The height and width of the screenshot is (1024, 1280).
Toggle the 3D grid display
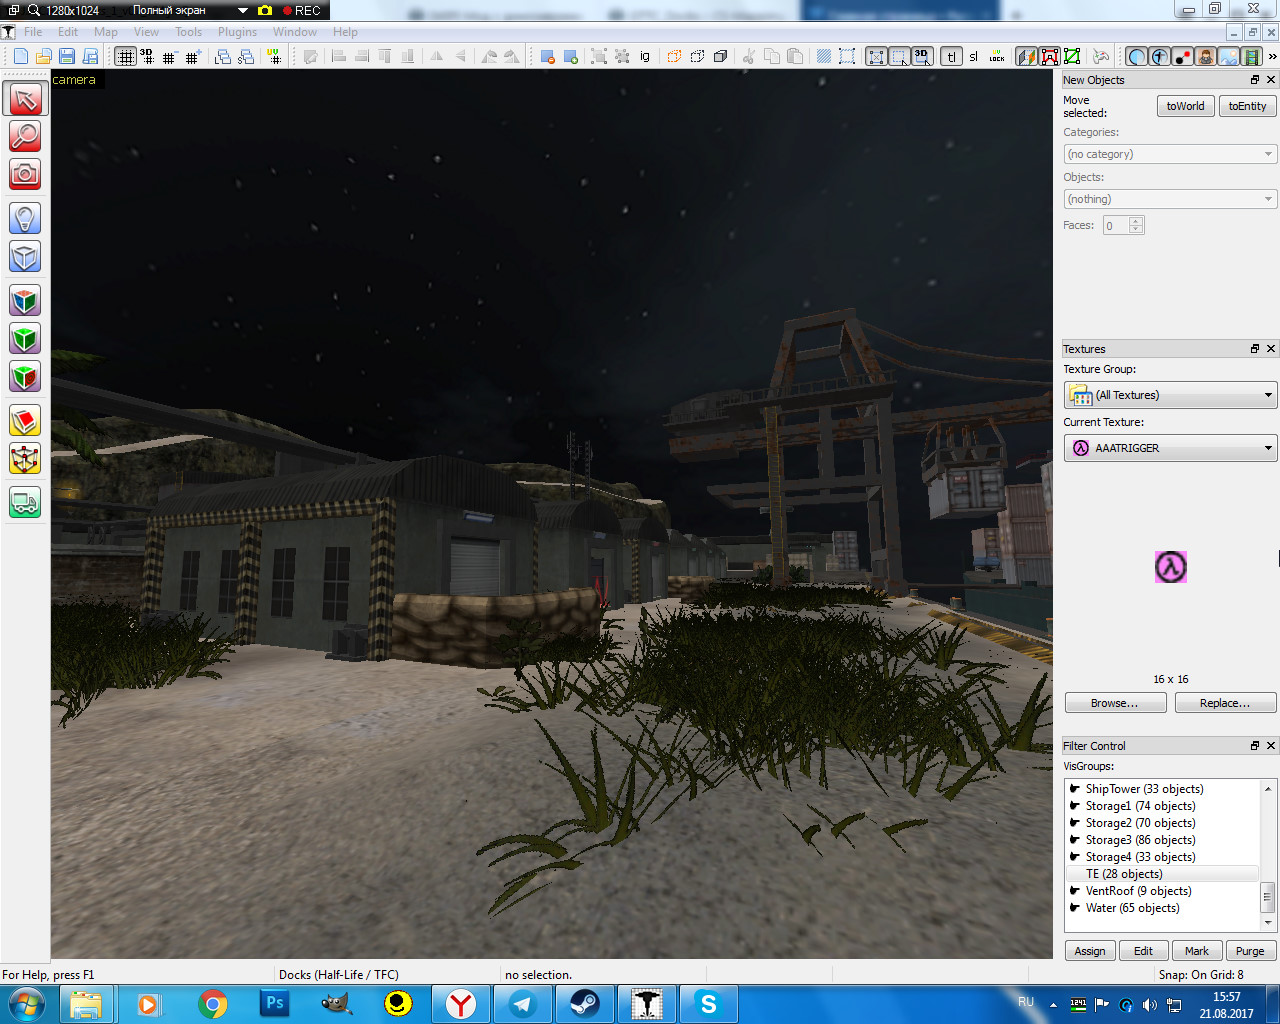coord(147,57)
